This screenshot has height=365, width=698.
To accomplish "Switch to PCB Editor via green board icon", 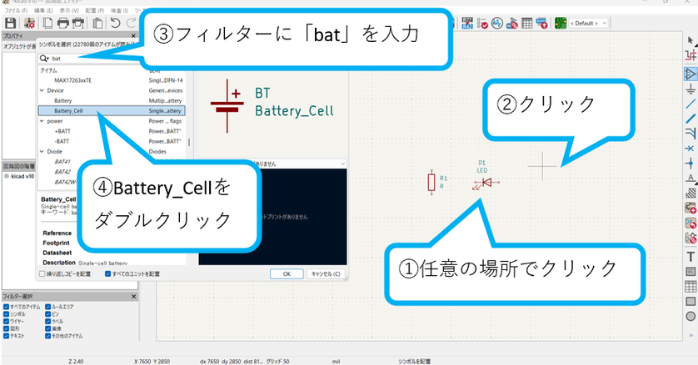I will [x=560, y=23].
